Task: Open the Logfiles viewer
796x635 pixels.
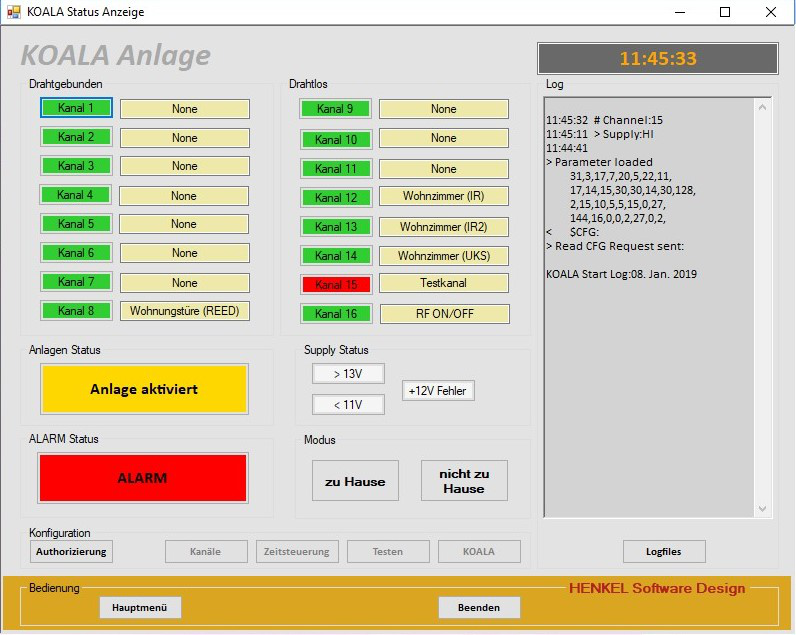Action: [664, 551]
